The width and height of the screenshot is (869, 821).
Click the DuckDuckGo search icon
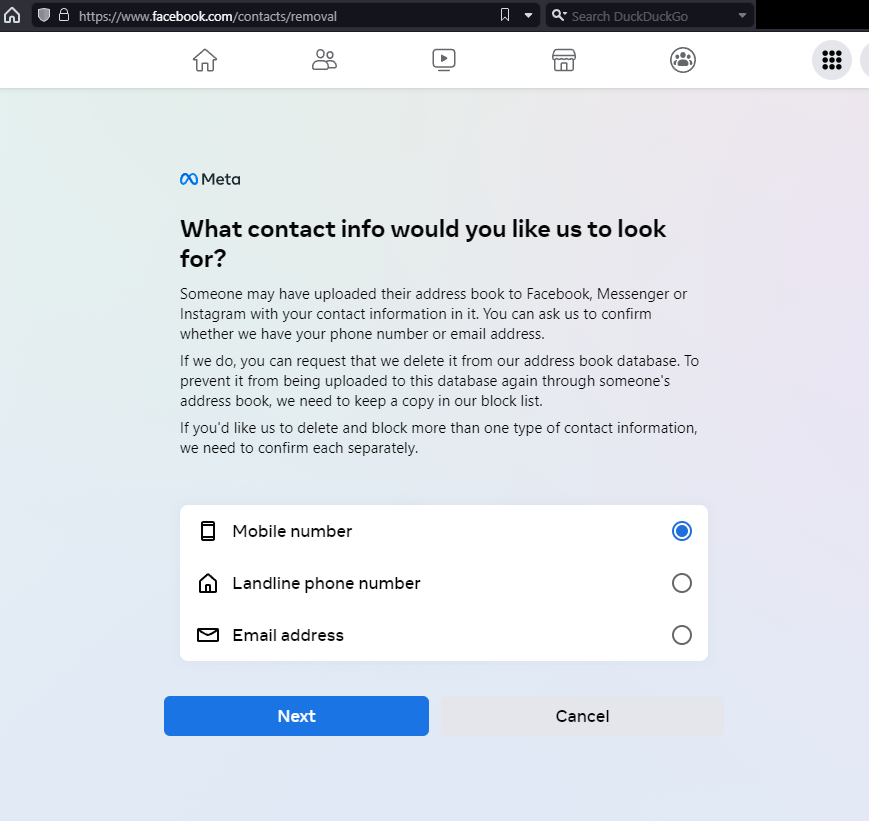click(560, 15)
